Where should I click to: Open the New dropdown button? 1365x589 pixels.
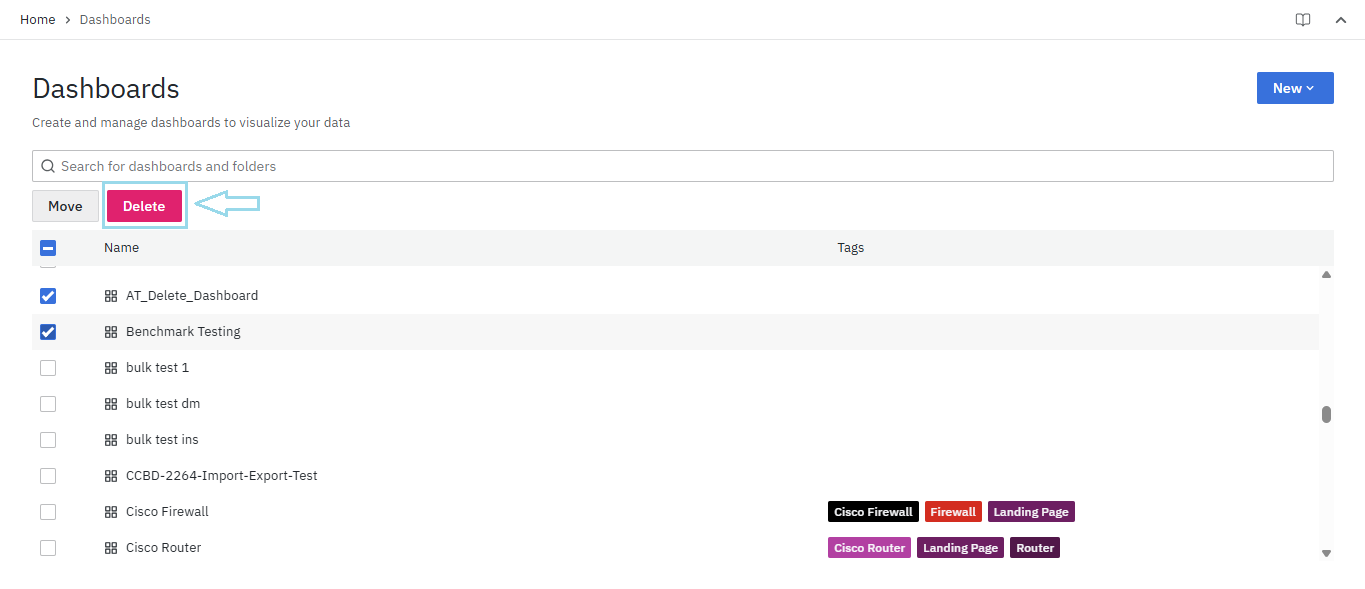[1294, 88]
